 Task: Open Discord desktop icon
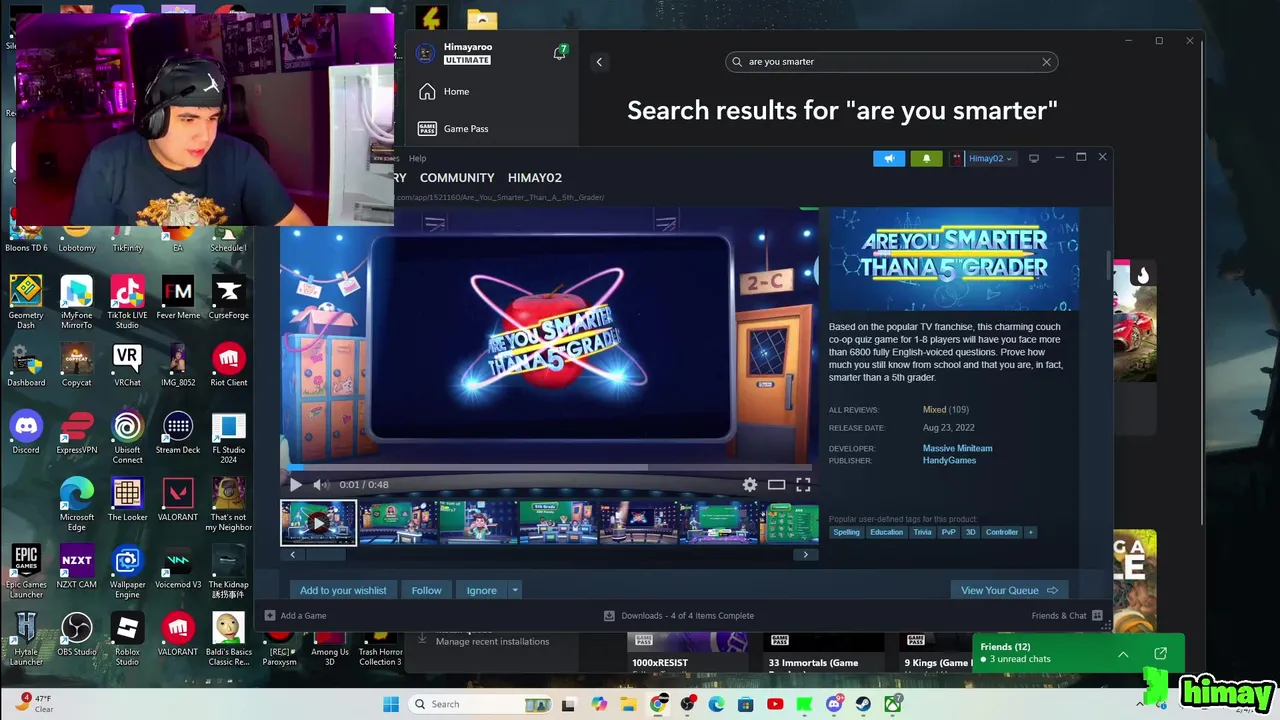[x=26, y=433]
